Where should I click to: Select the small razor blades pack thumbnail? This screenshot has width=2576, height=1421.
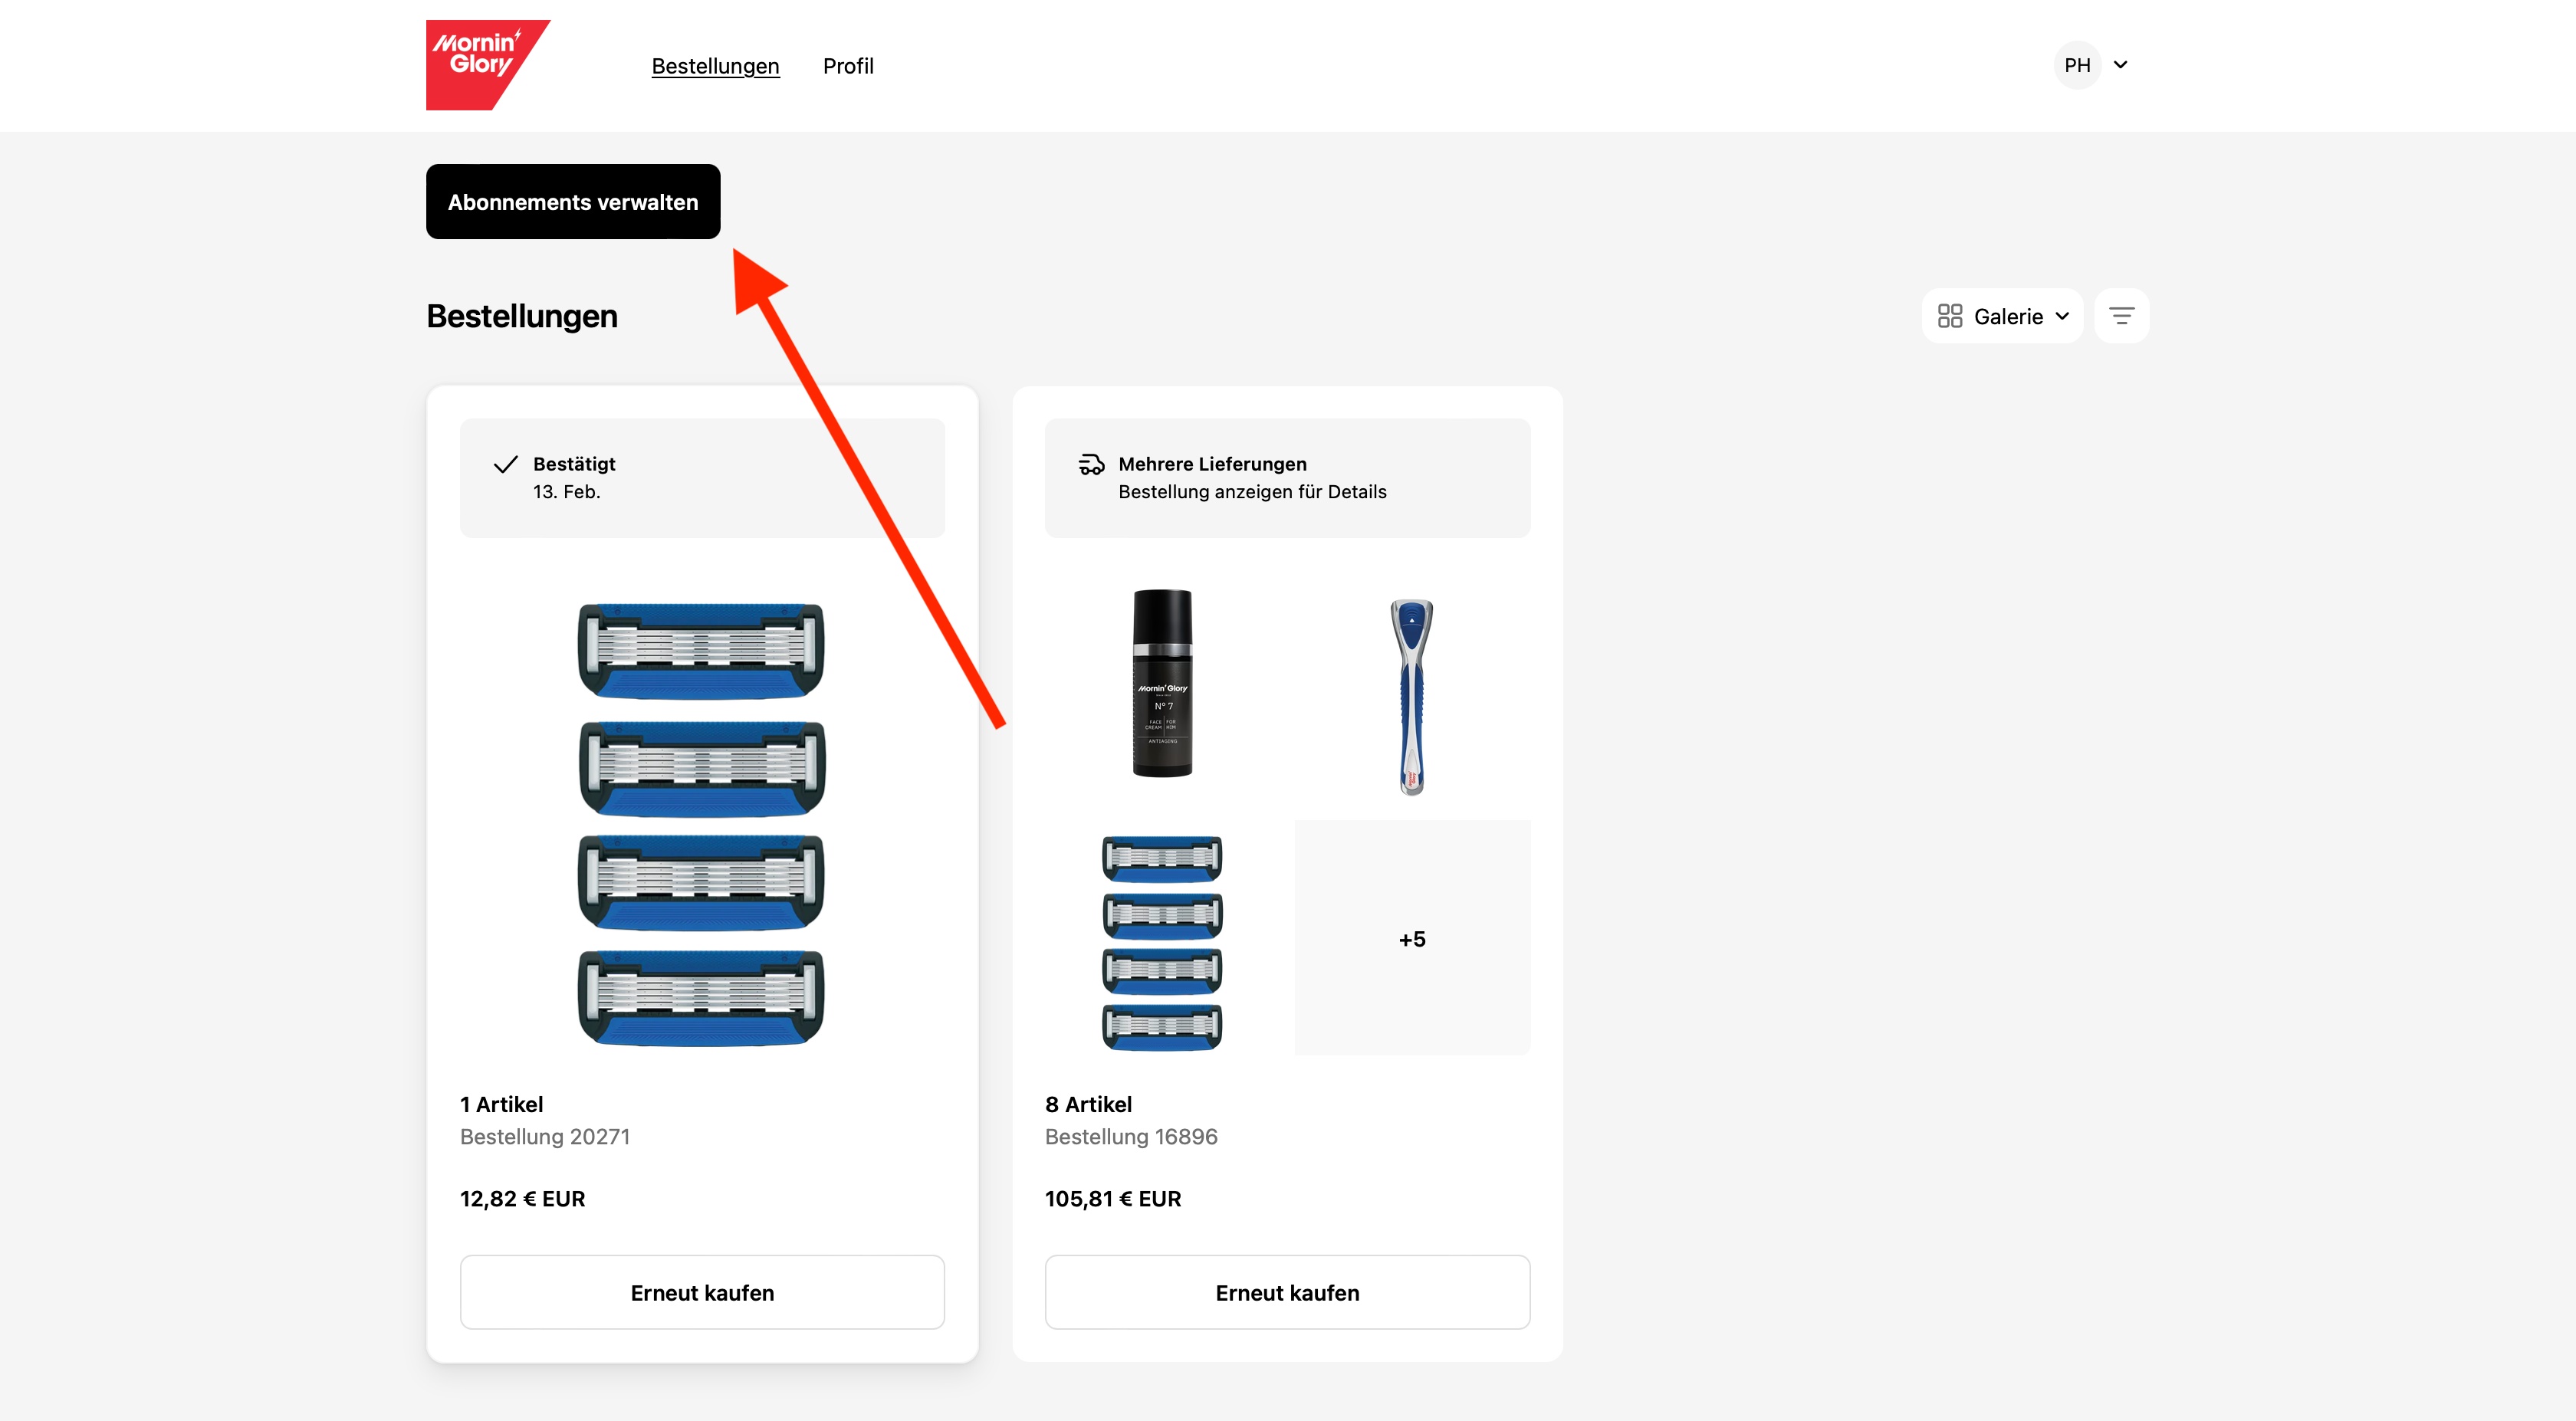click(1162, 942)
